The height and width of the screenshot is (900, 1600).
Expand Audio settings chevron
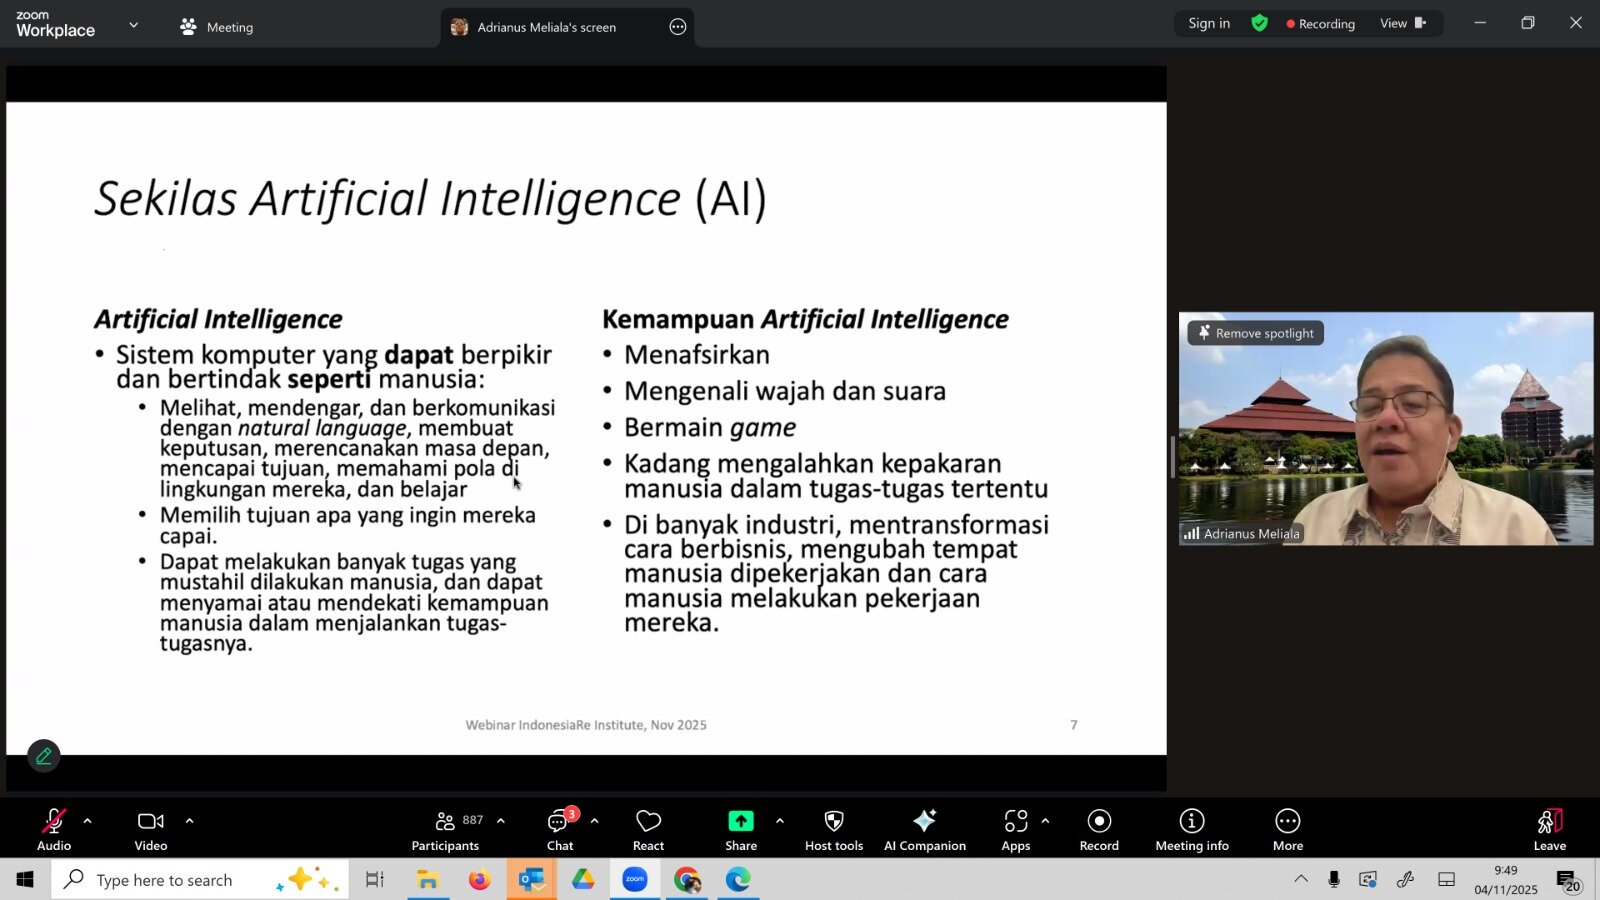click(x=87, y=823)
